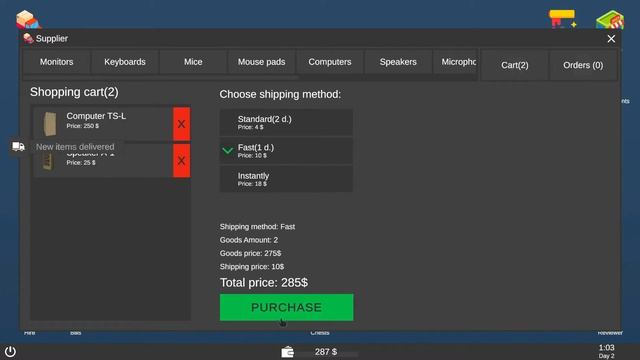The image size is (640, 360).
Task: Switch to the Mice tab
Action: pyautogui.click(x=193, y=62)
